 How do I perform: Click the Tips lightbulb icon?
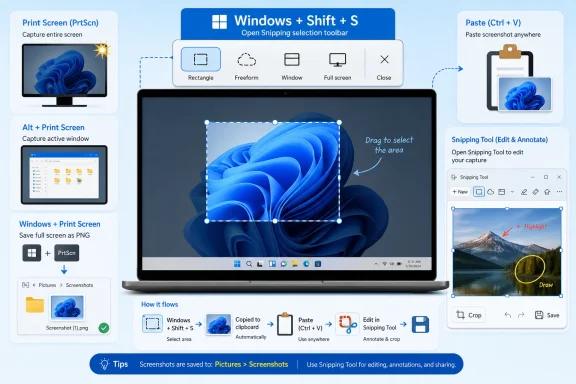(x=105, y=364)
